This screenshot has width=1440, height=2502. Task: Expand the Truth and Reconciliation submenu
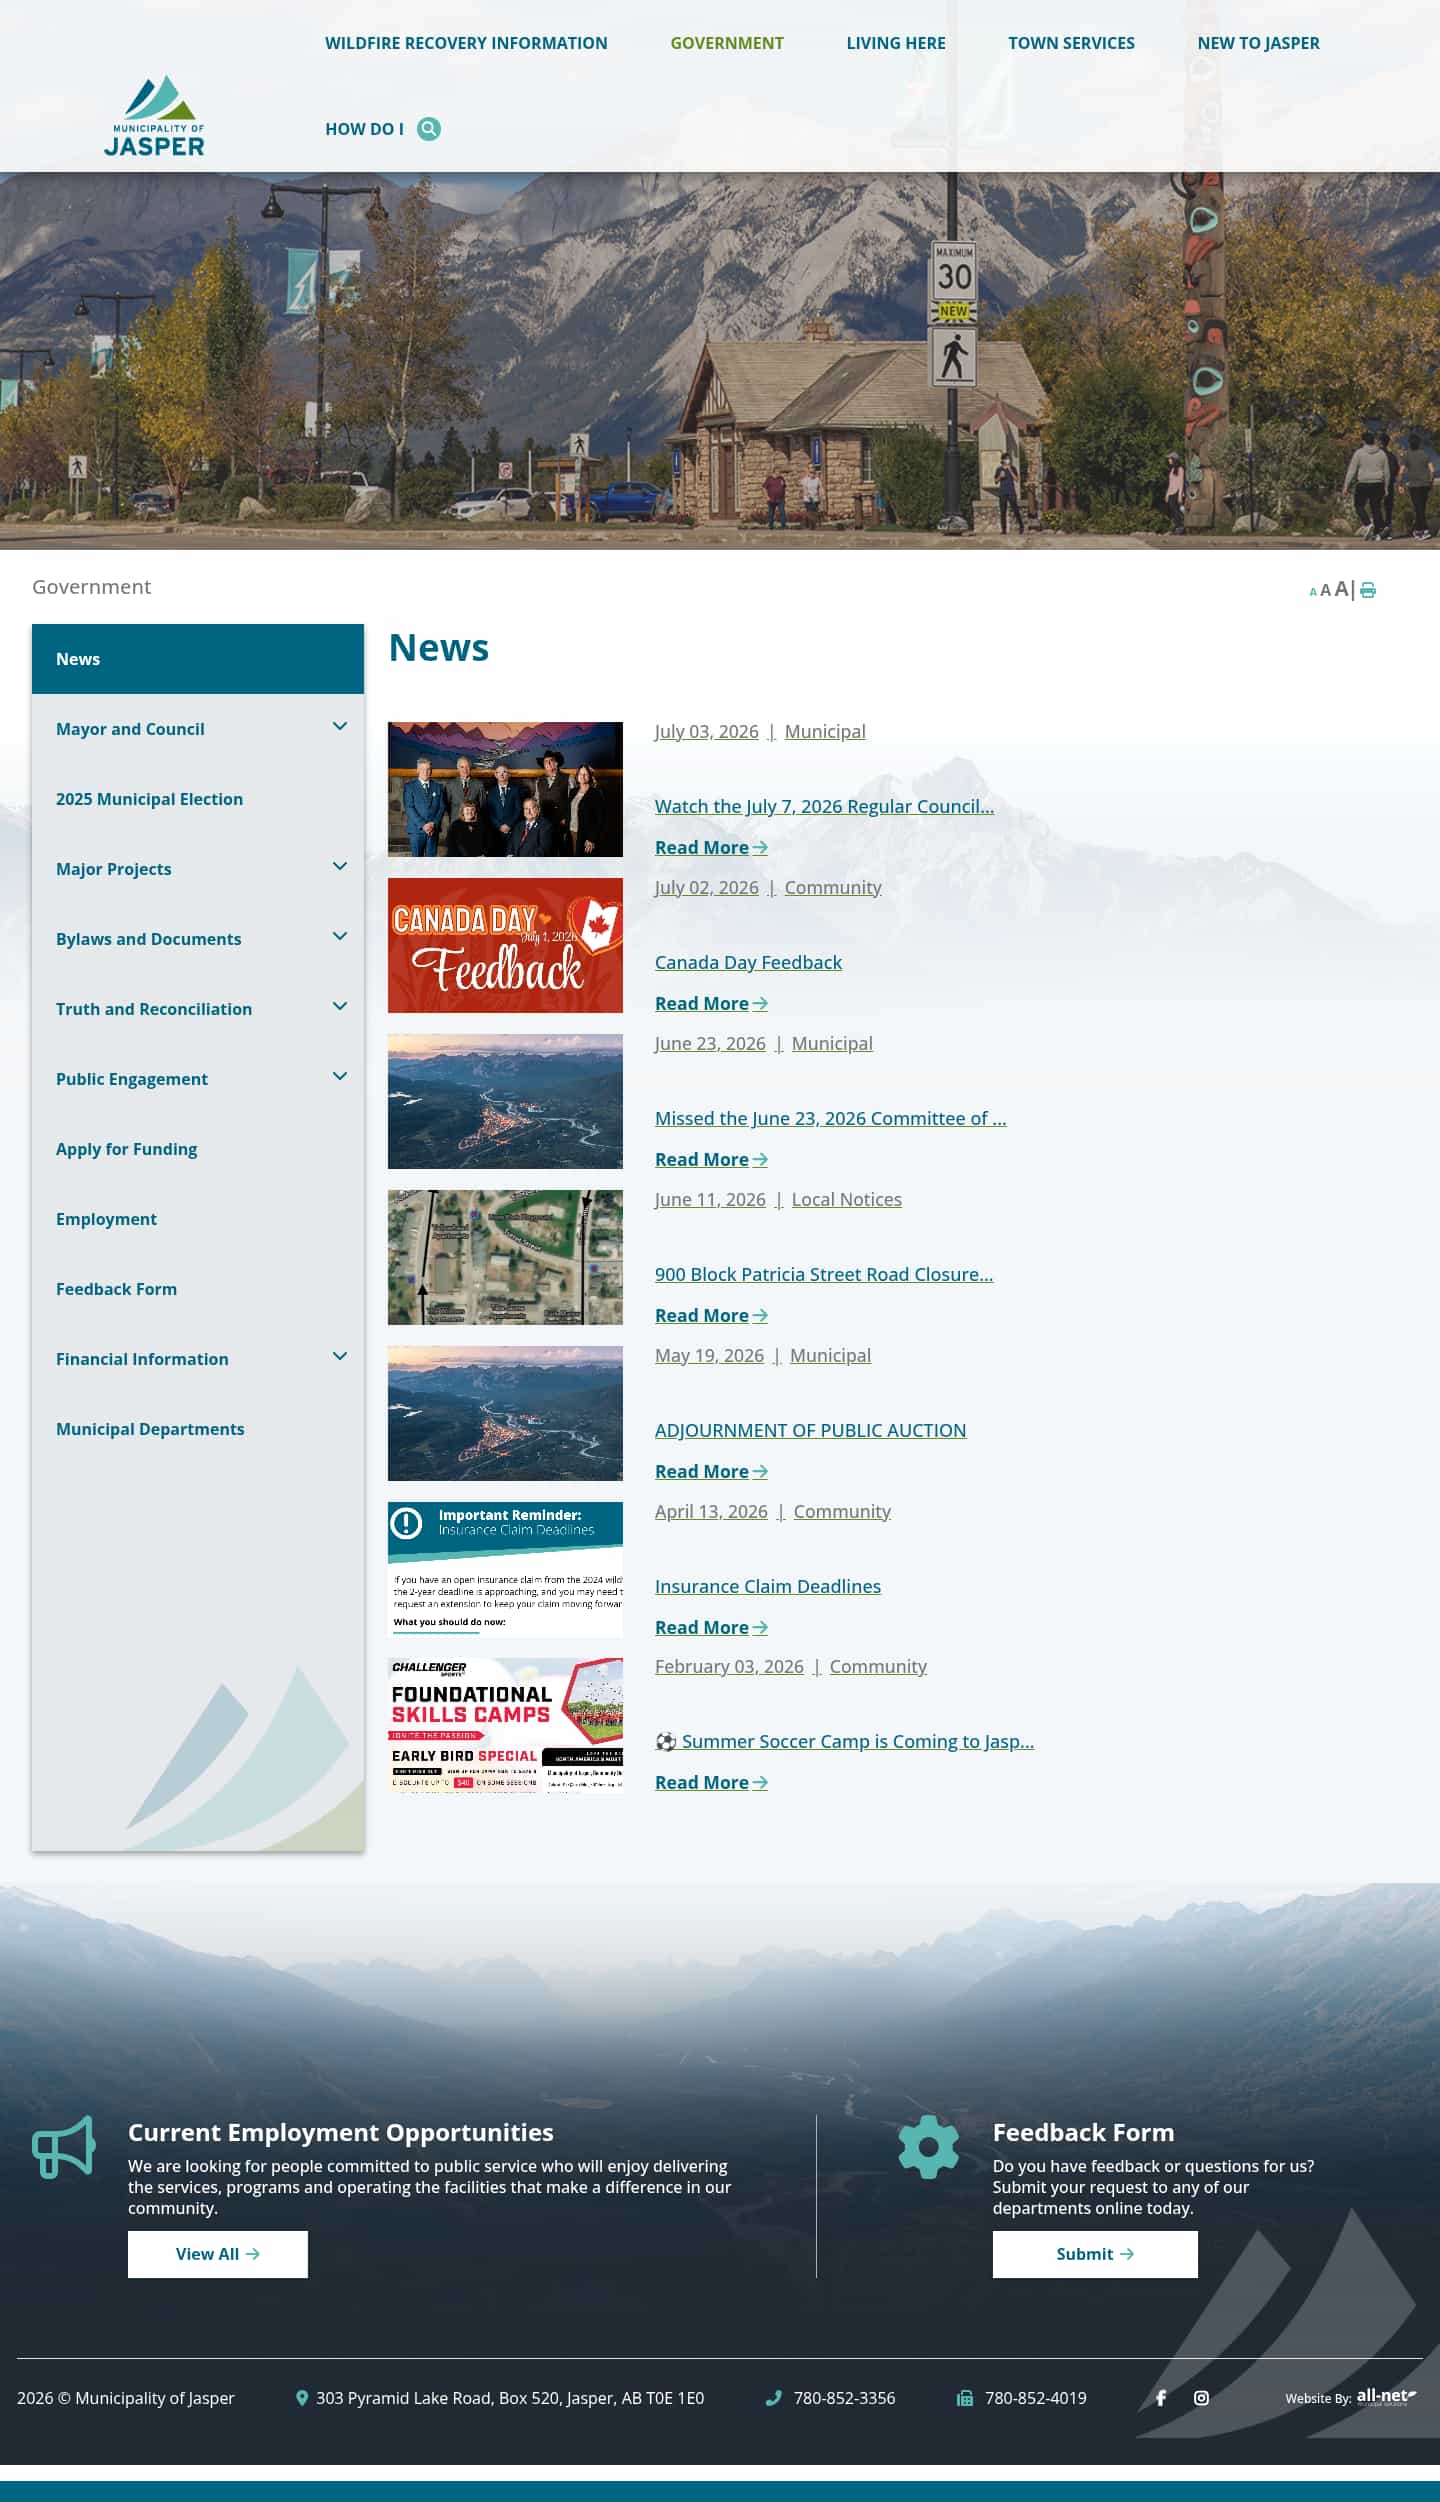(x=340, y=1007)
